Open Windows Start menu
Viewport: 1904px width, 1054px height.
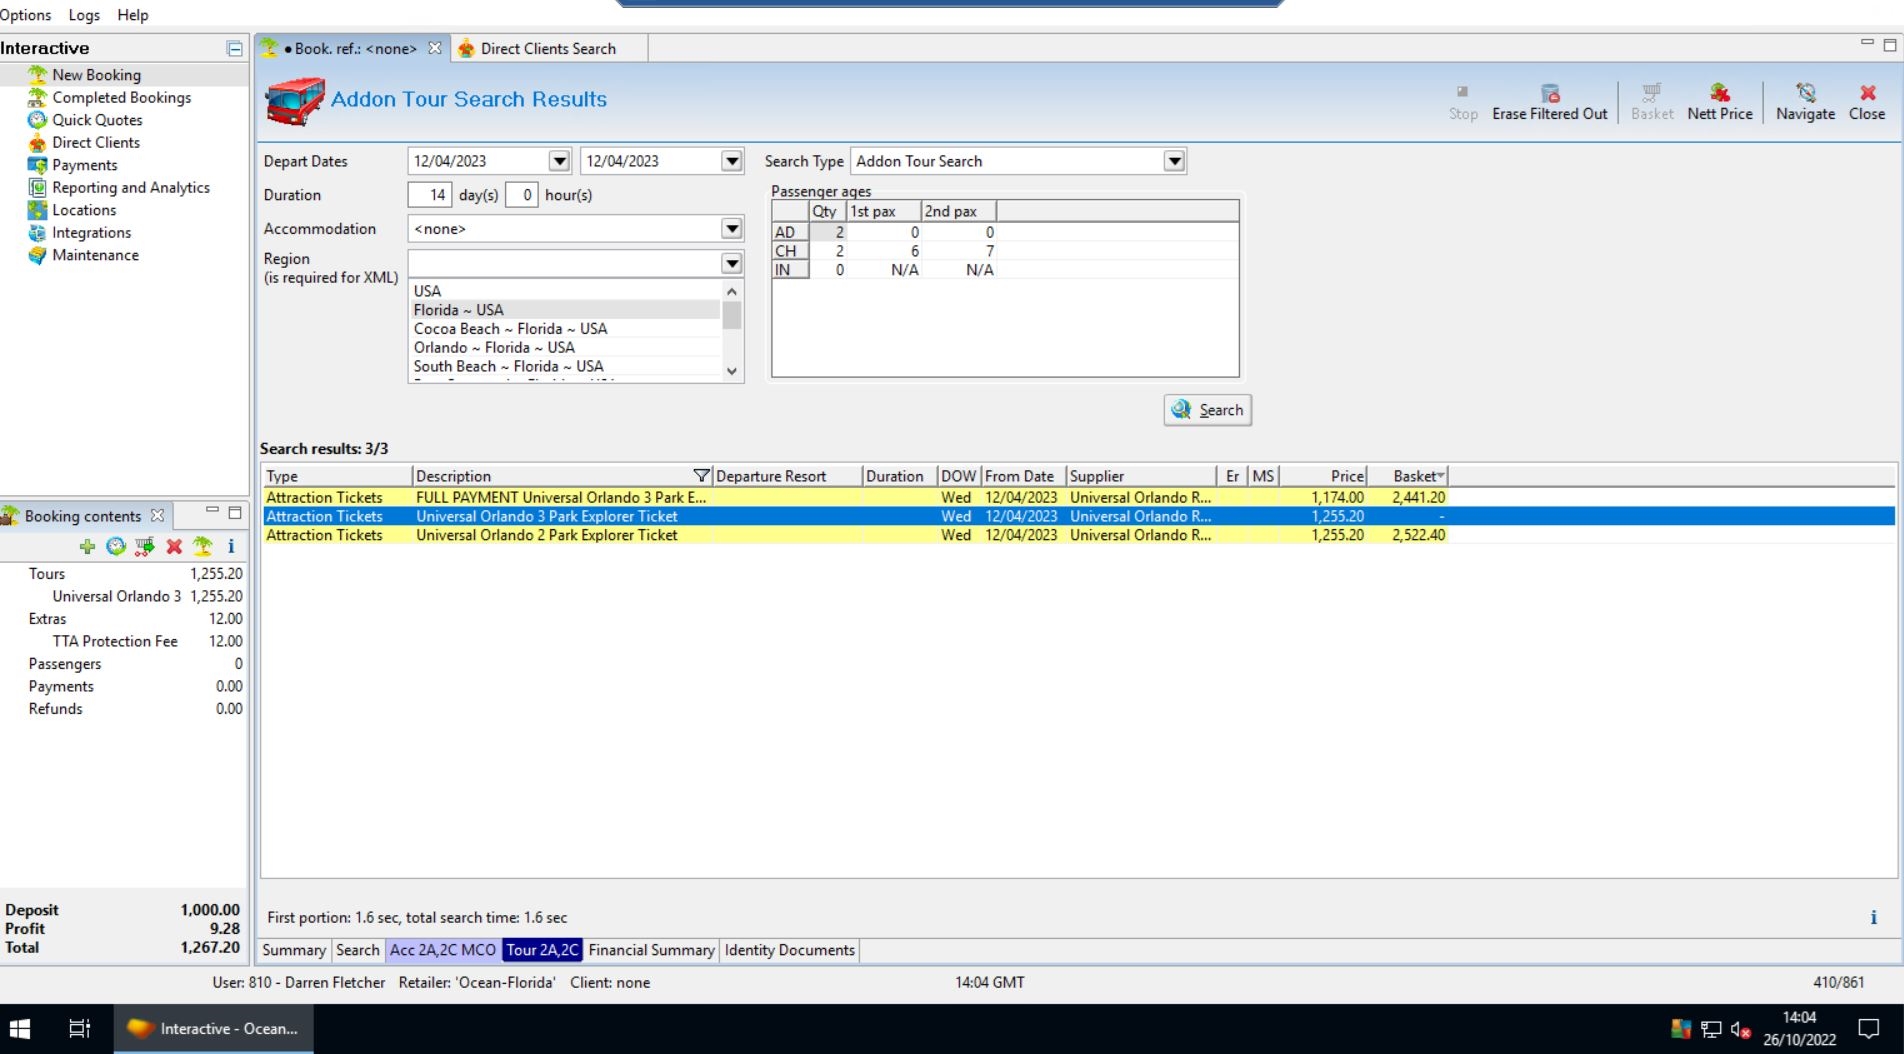coord(20,1028)
